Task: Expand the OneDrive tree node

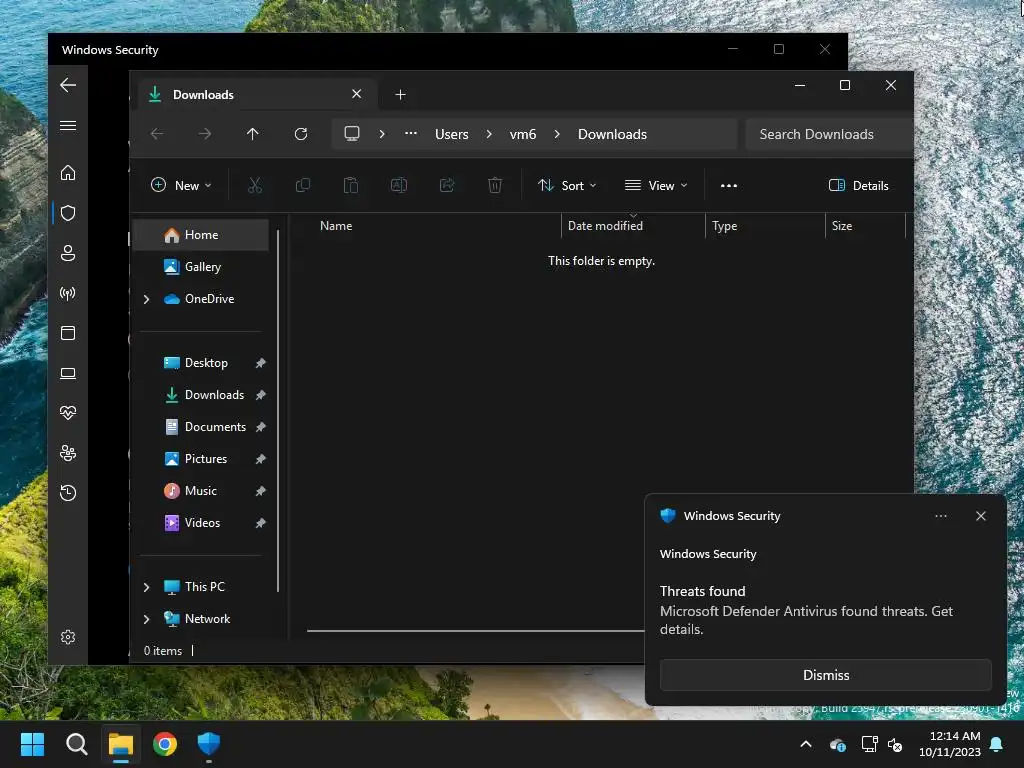Action: pos(146,299)
